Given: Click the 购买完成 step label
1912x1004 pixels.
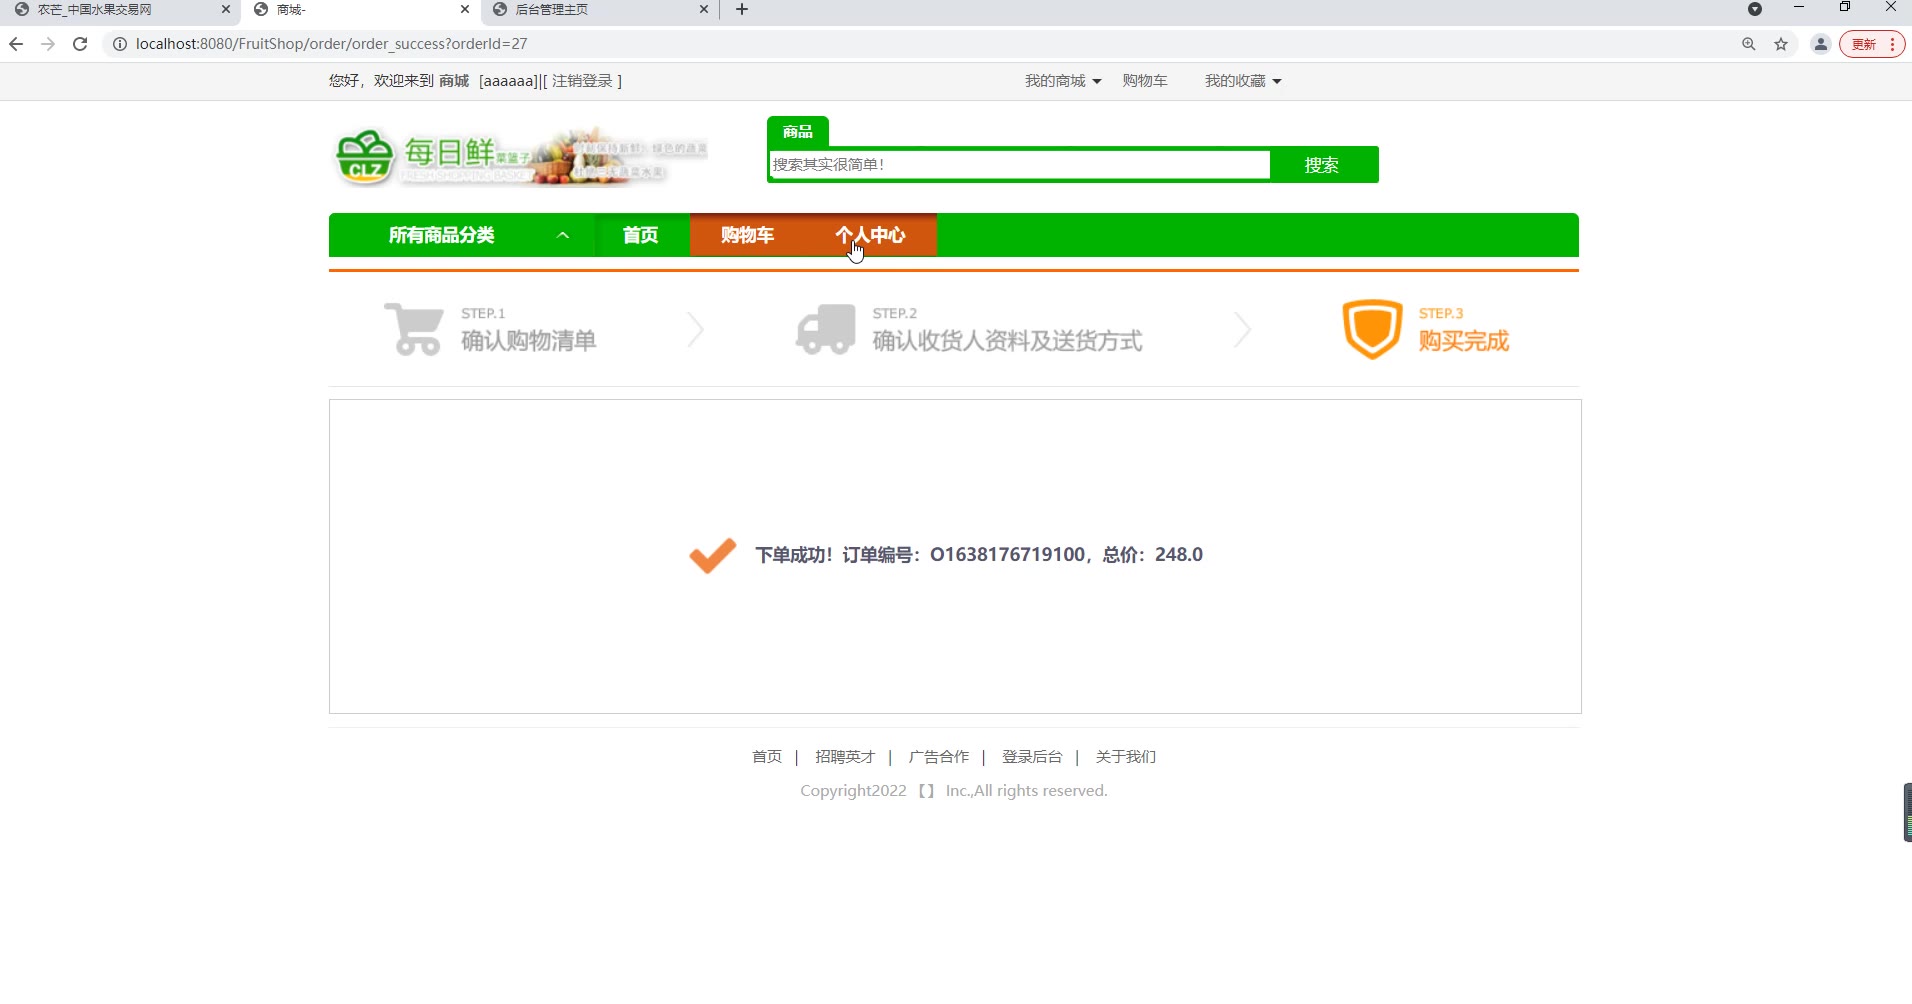Looking at the screenshot, I should click(1464, 341).
